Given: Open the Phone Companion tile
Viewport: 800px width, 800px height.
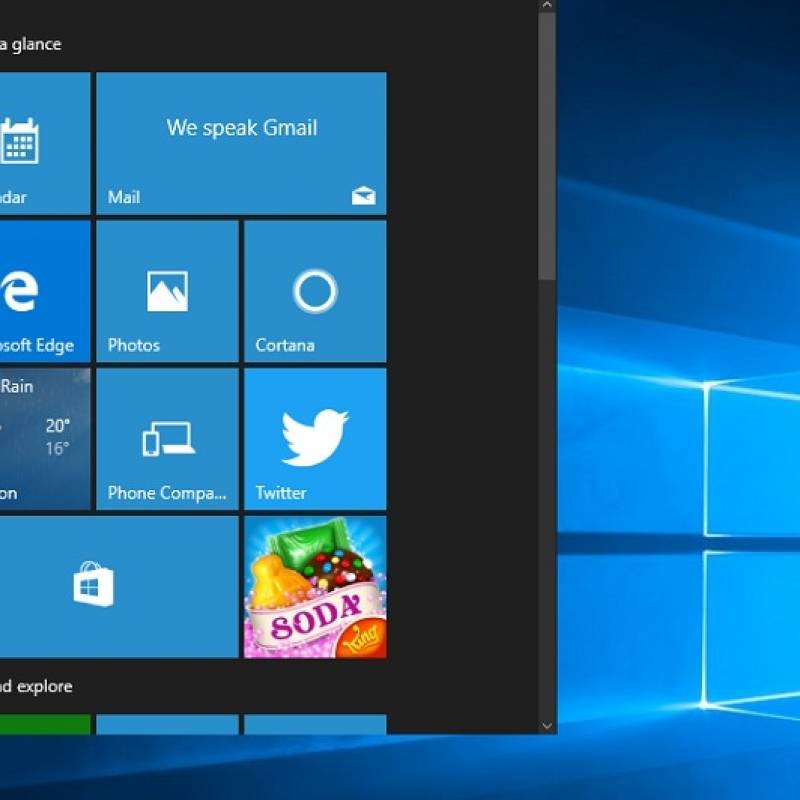Looking at the screenshot, I should 167,439.
